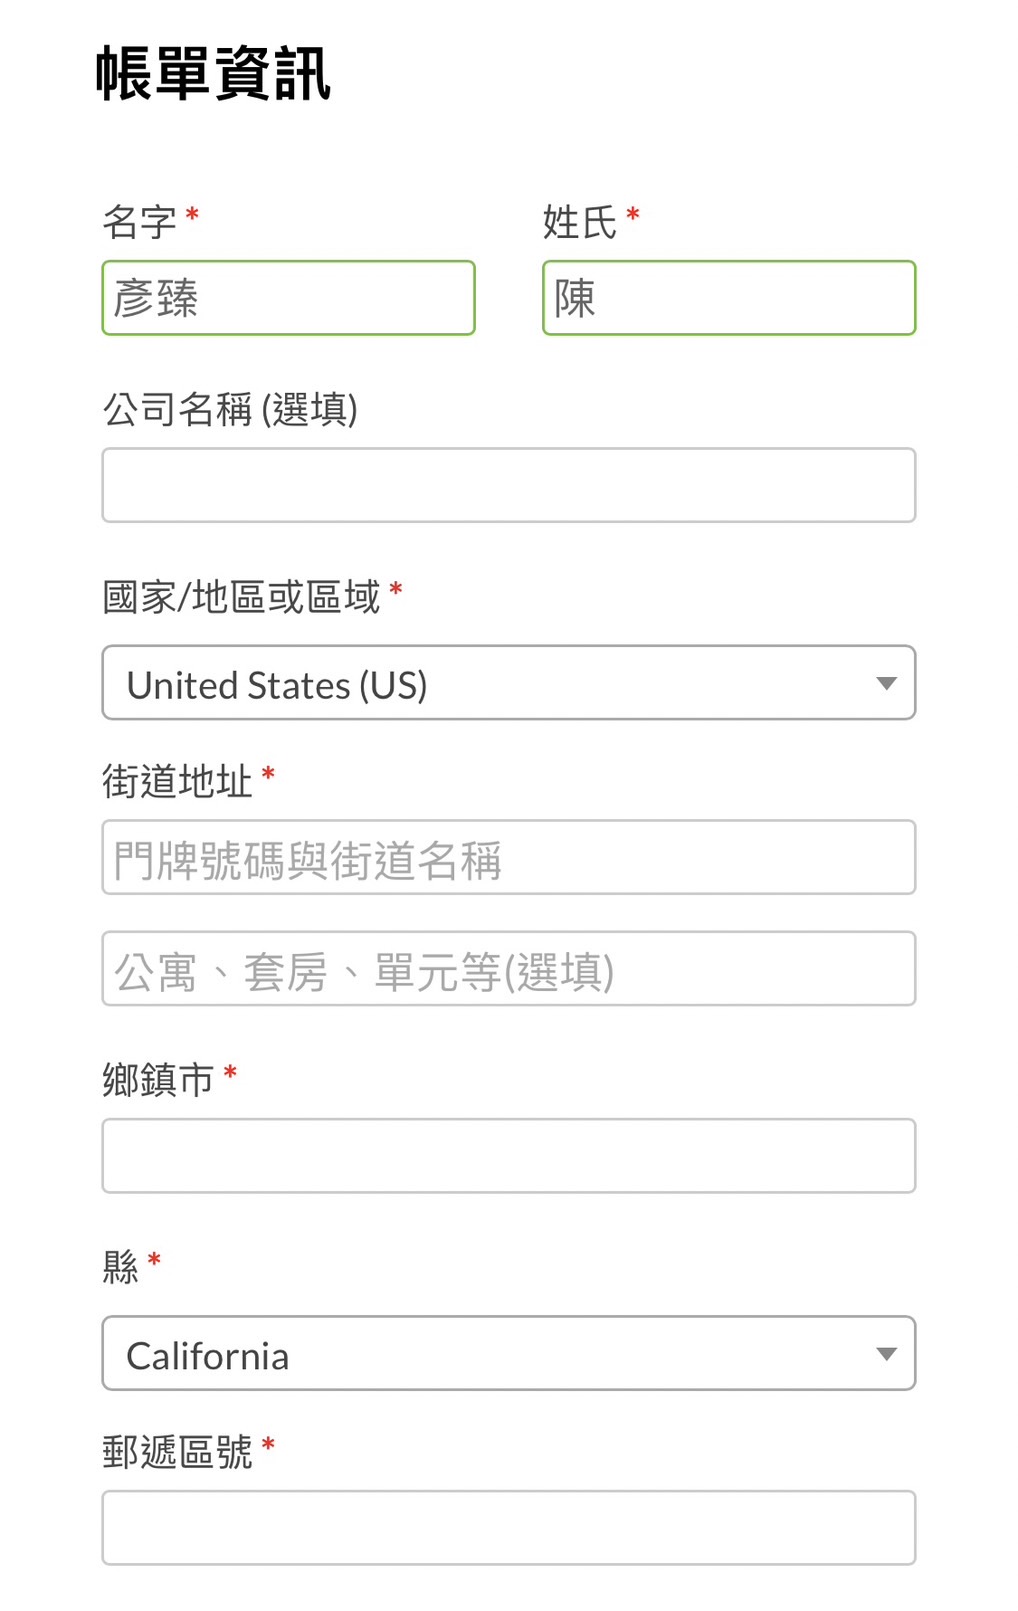
Task: Focus the 鄉鎮市 city input box
Action: coord(508,1156)
